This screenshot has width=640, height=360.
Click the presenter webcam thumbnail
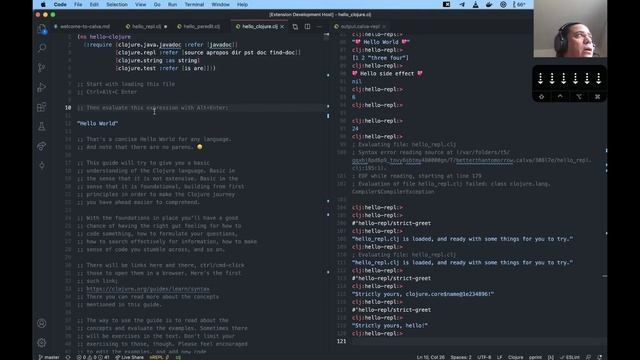click(x=570, y=29)
